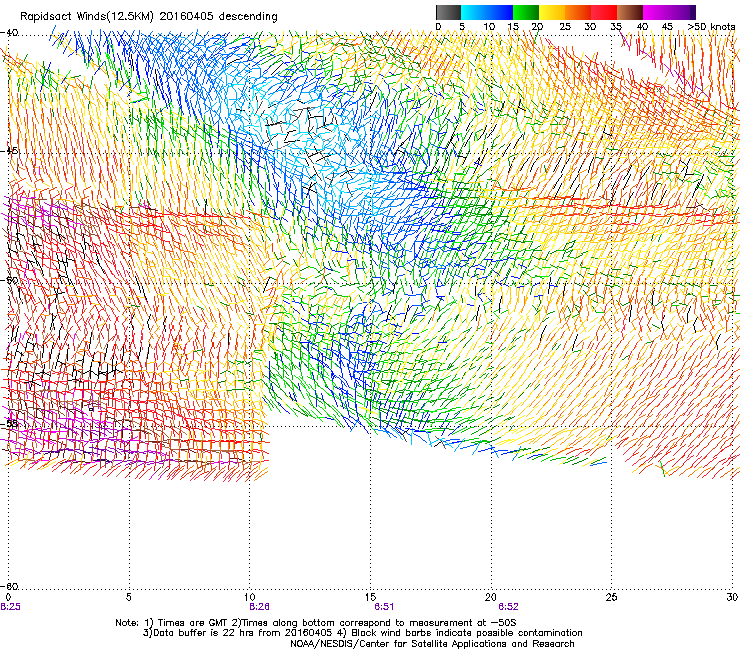
Task: Click the longitude label '5' on the bottom axis
Action: [128, 598]
